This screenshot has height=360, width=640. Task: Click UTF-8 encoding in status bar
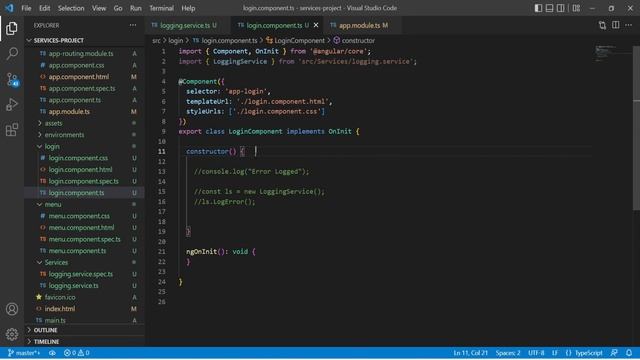pos(536,353)
